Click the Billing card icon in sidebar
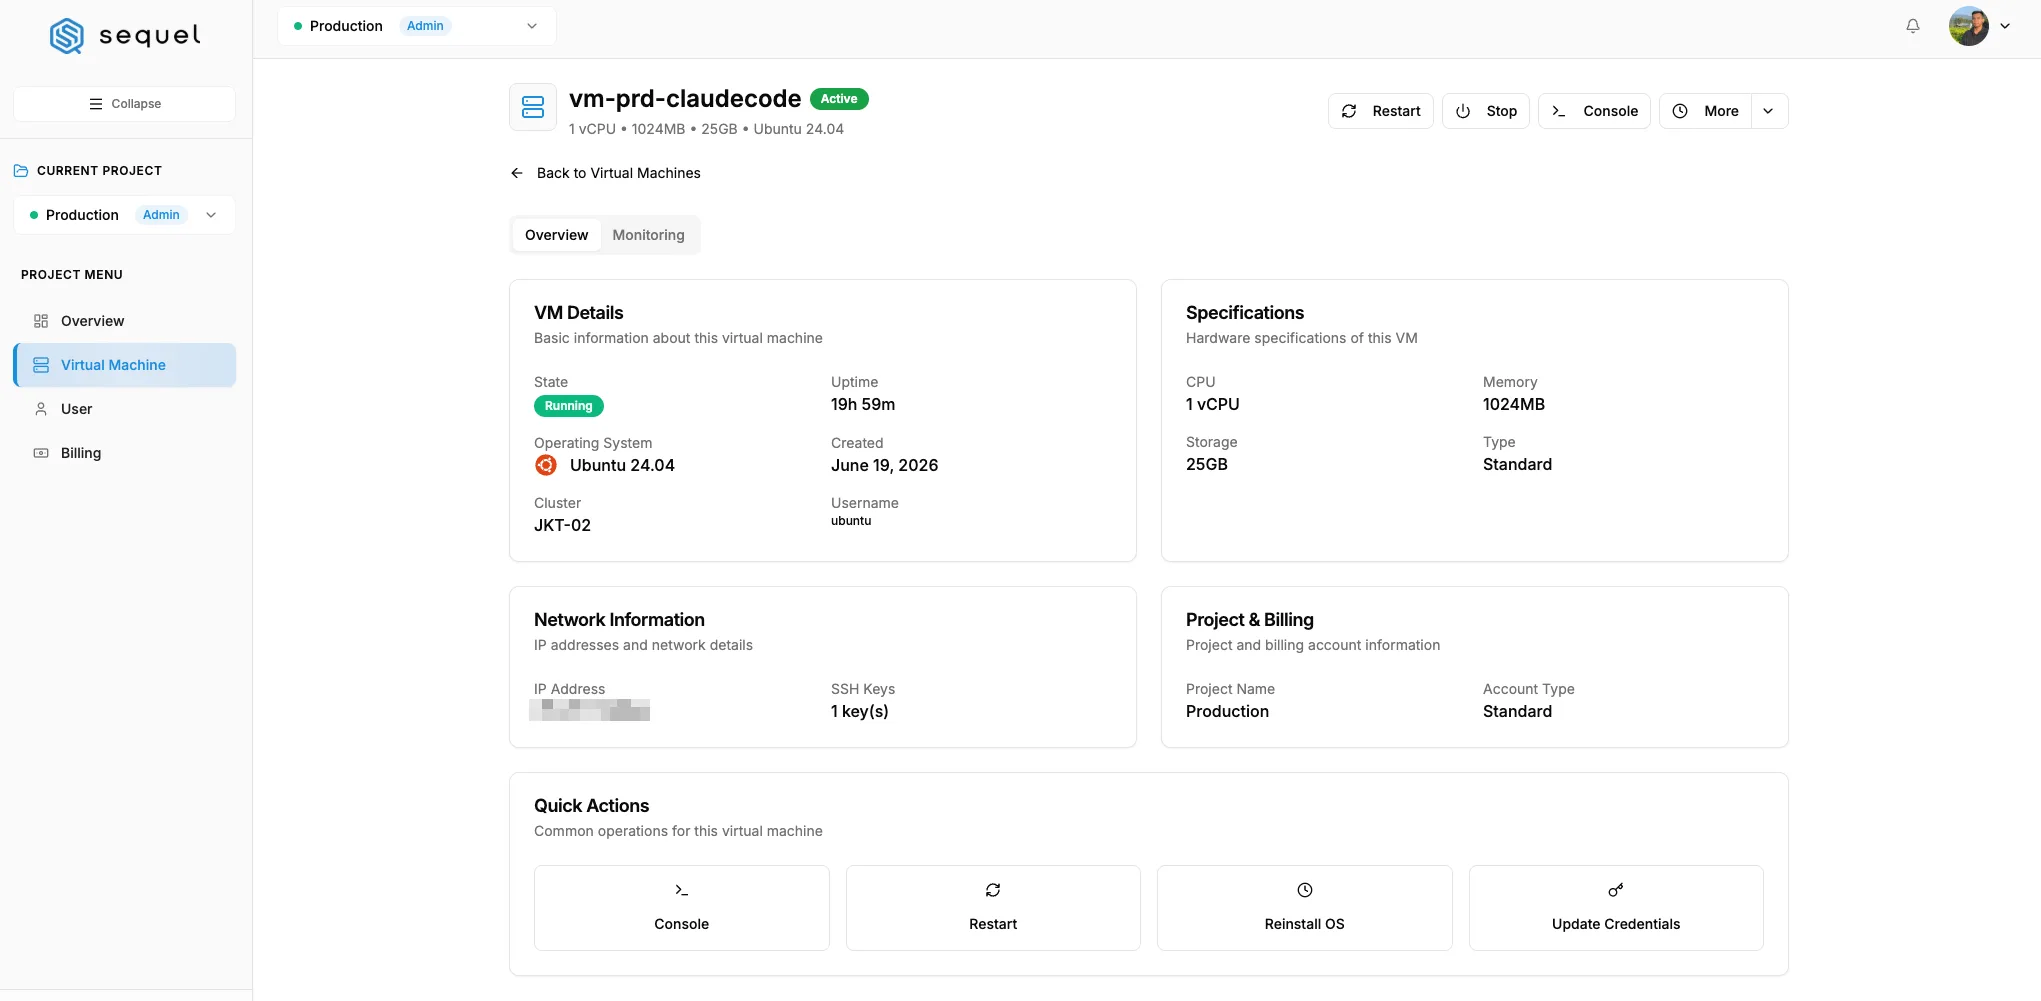The width and height of the screenshot is (2041, 1001). [41, 453]
